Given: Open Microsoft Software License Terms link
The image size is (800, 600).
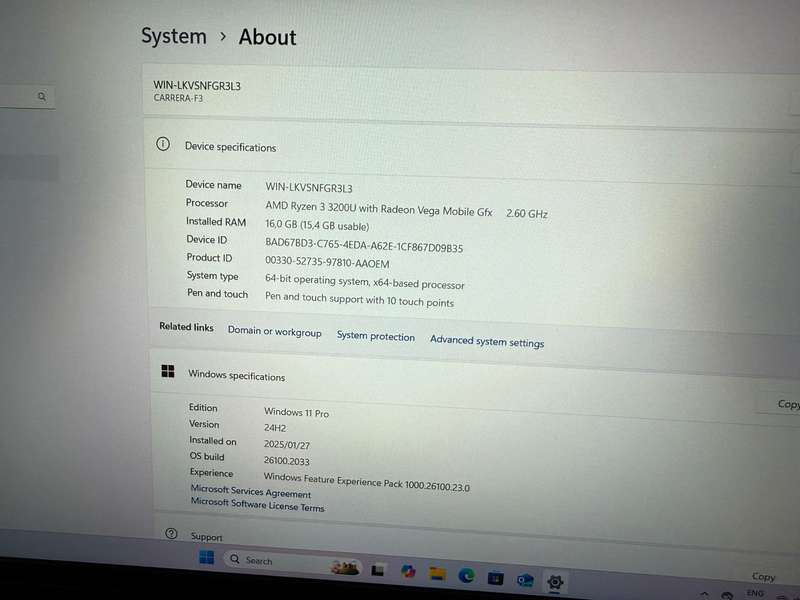Looking at the screenshot, I should (x=257, y=505).
